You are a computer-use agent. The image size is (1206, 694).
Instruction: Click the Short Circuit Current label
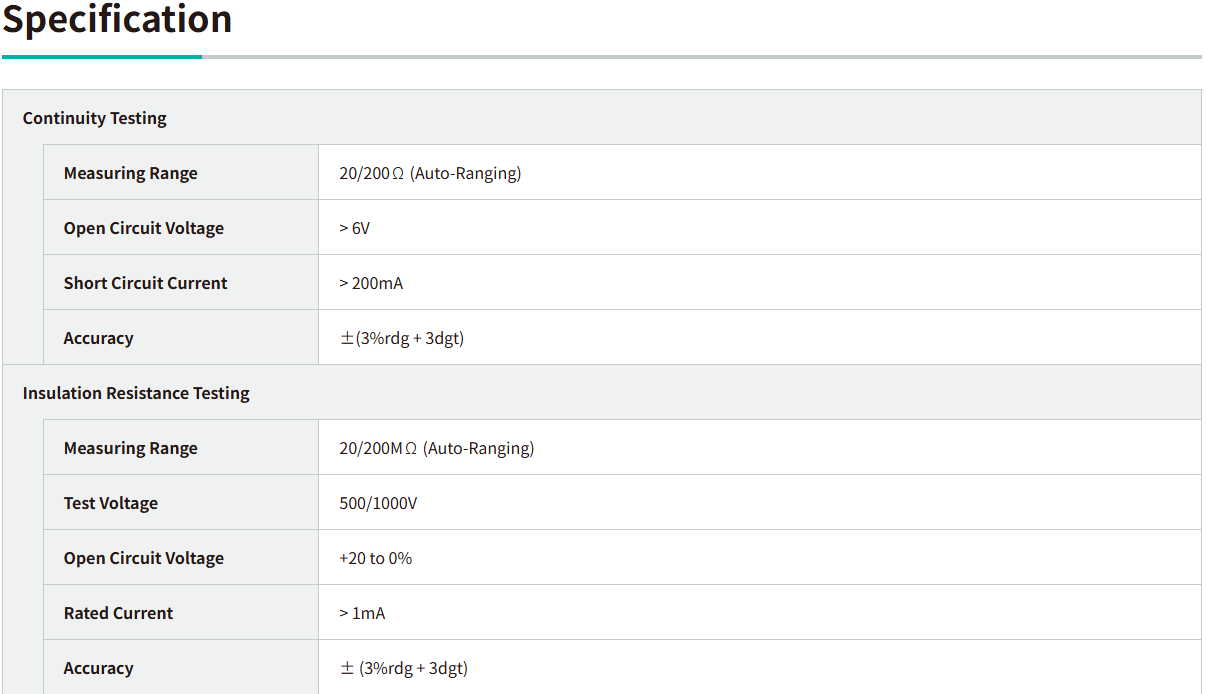[146, 283]
